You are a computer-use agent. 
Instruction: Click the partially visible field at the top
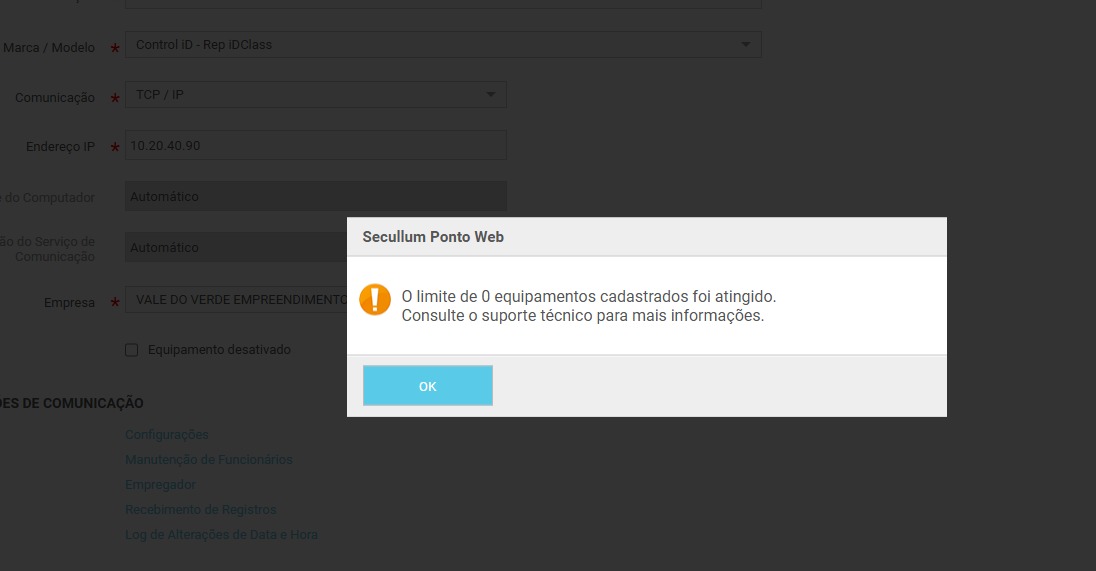click(x=442, y=4)
